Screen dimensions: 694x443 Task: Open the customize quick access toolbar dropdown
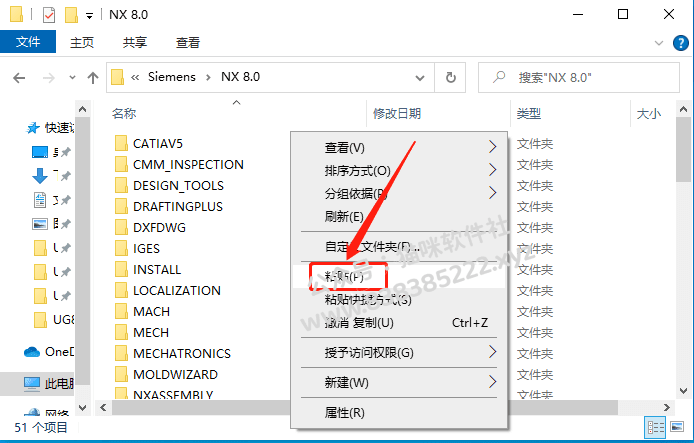tap(89, 16)
